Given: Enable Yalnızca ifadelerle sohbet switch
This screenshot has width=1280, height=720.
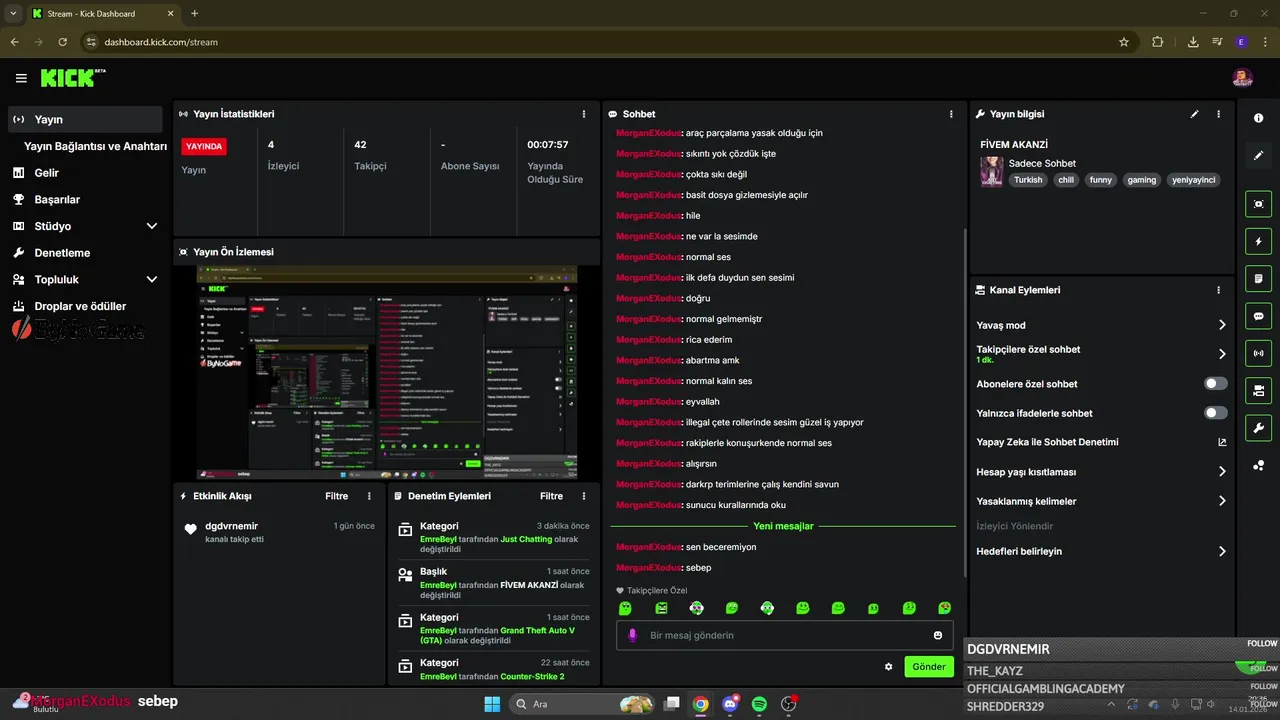Looking at the screenshot, I should [x=1215, y=413].
